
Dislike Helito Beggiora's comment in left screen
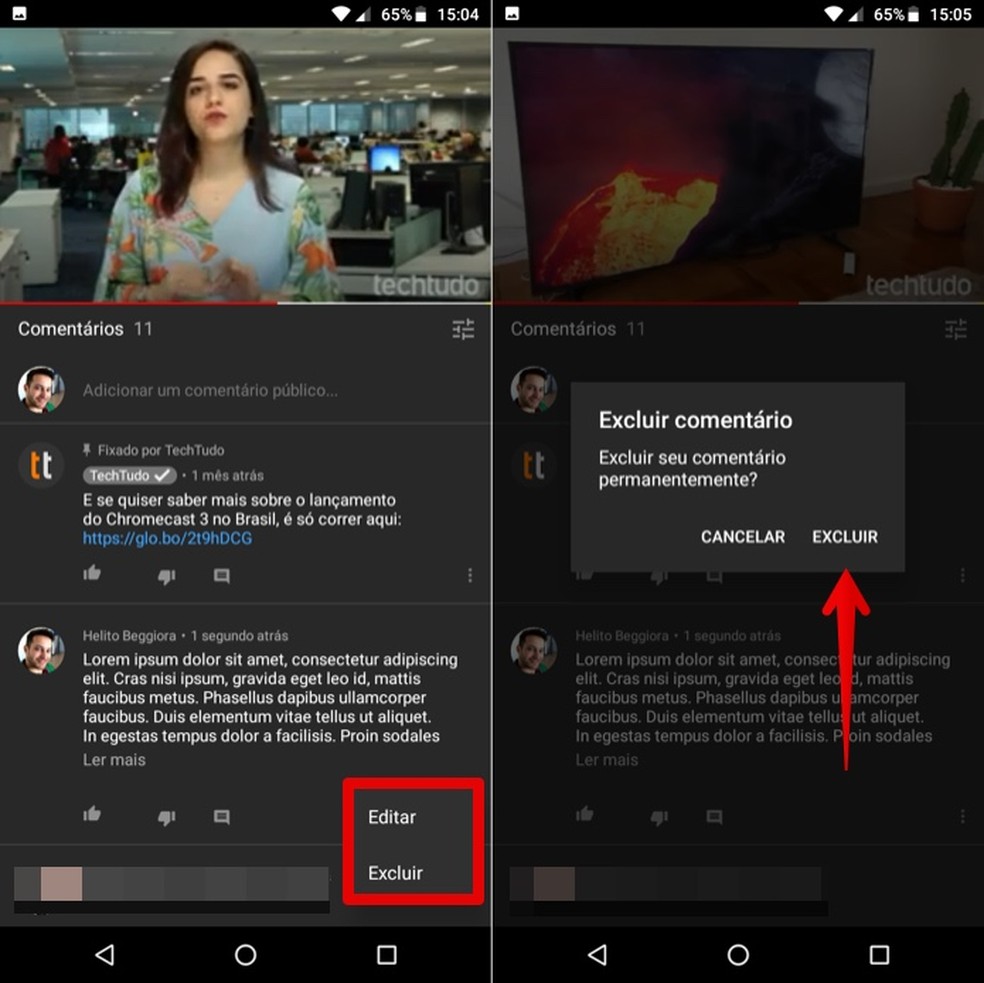pos(166,817)
